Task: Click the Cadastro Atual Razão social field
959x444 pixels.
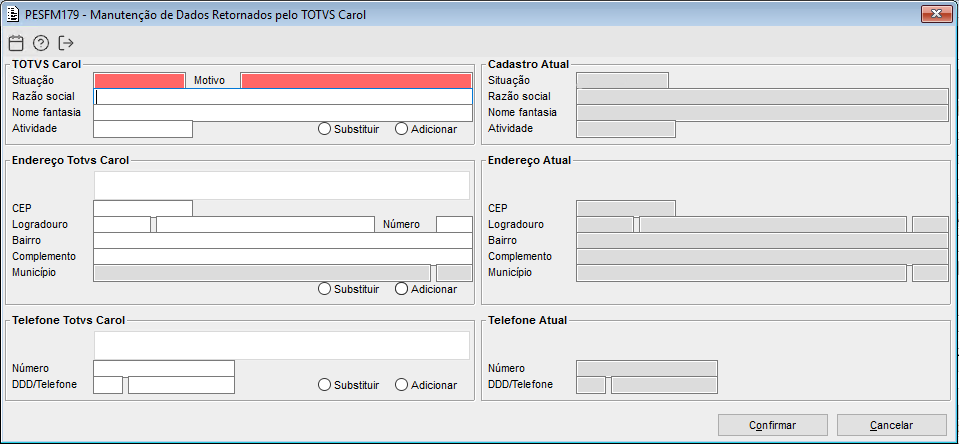Action: (x=763, y=97)
